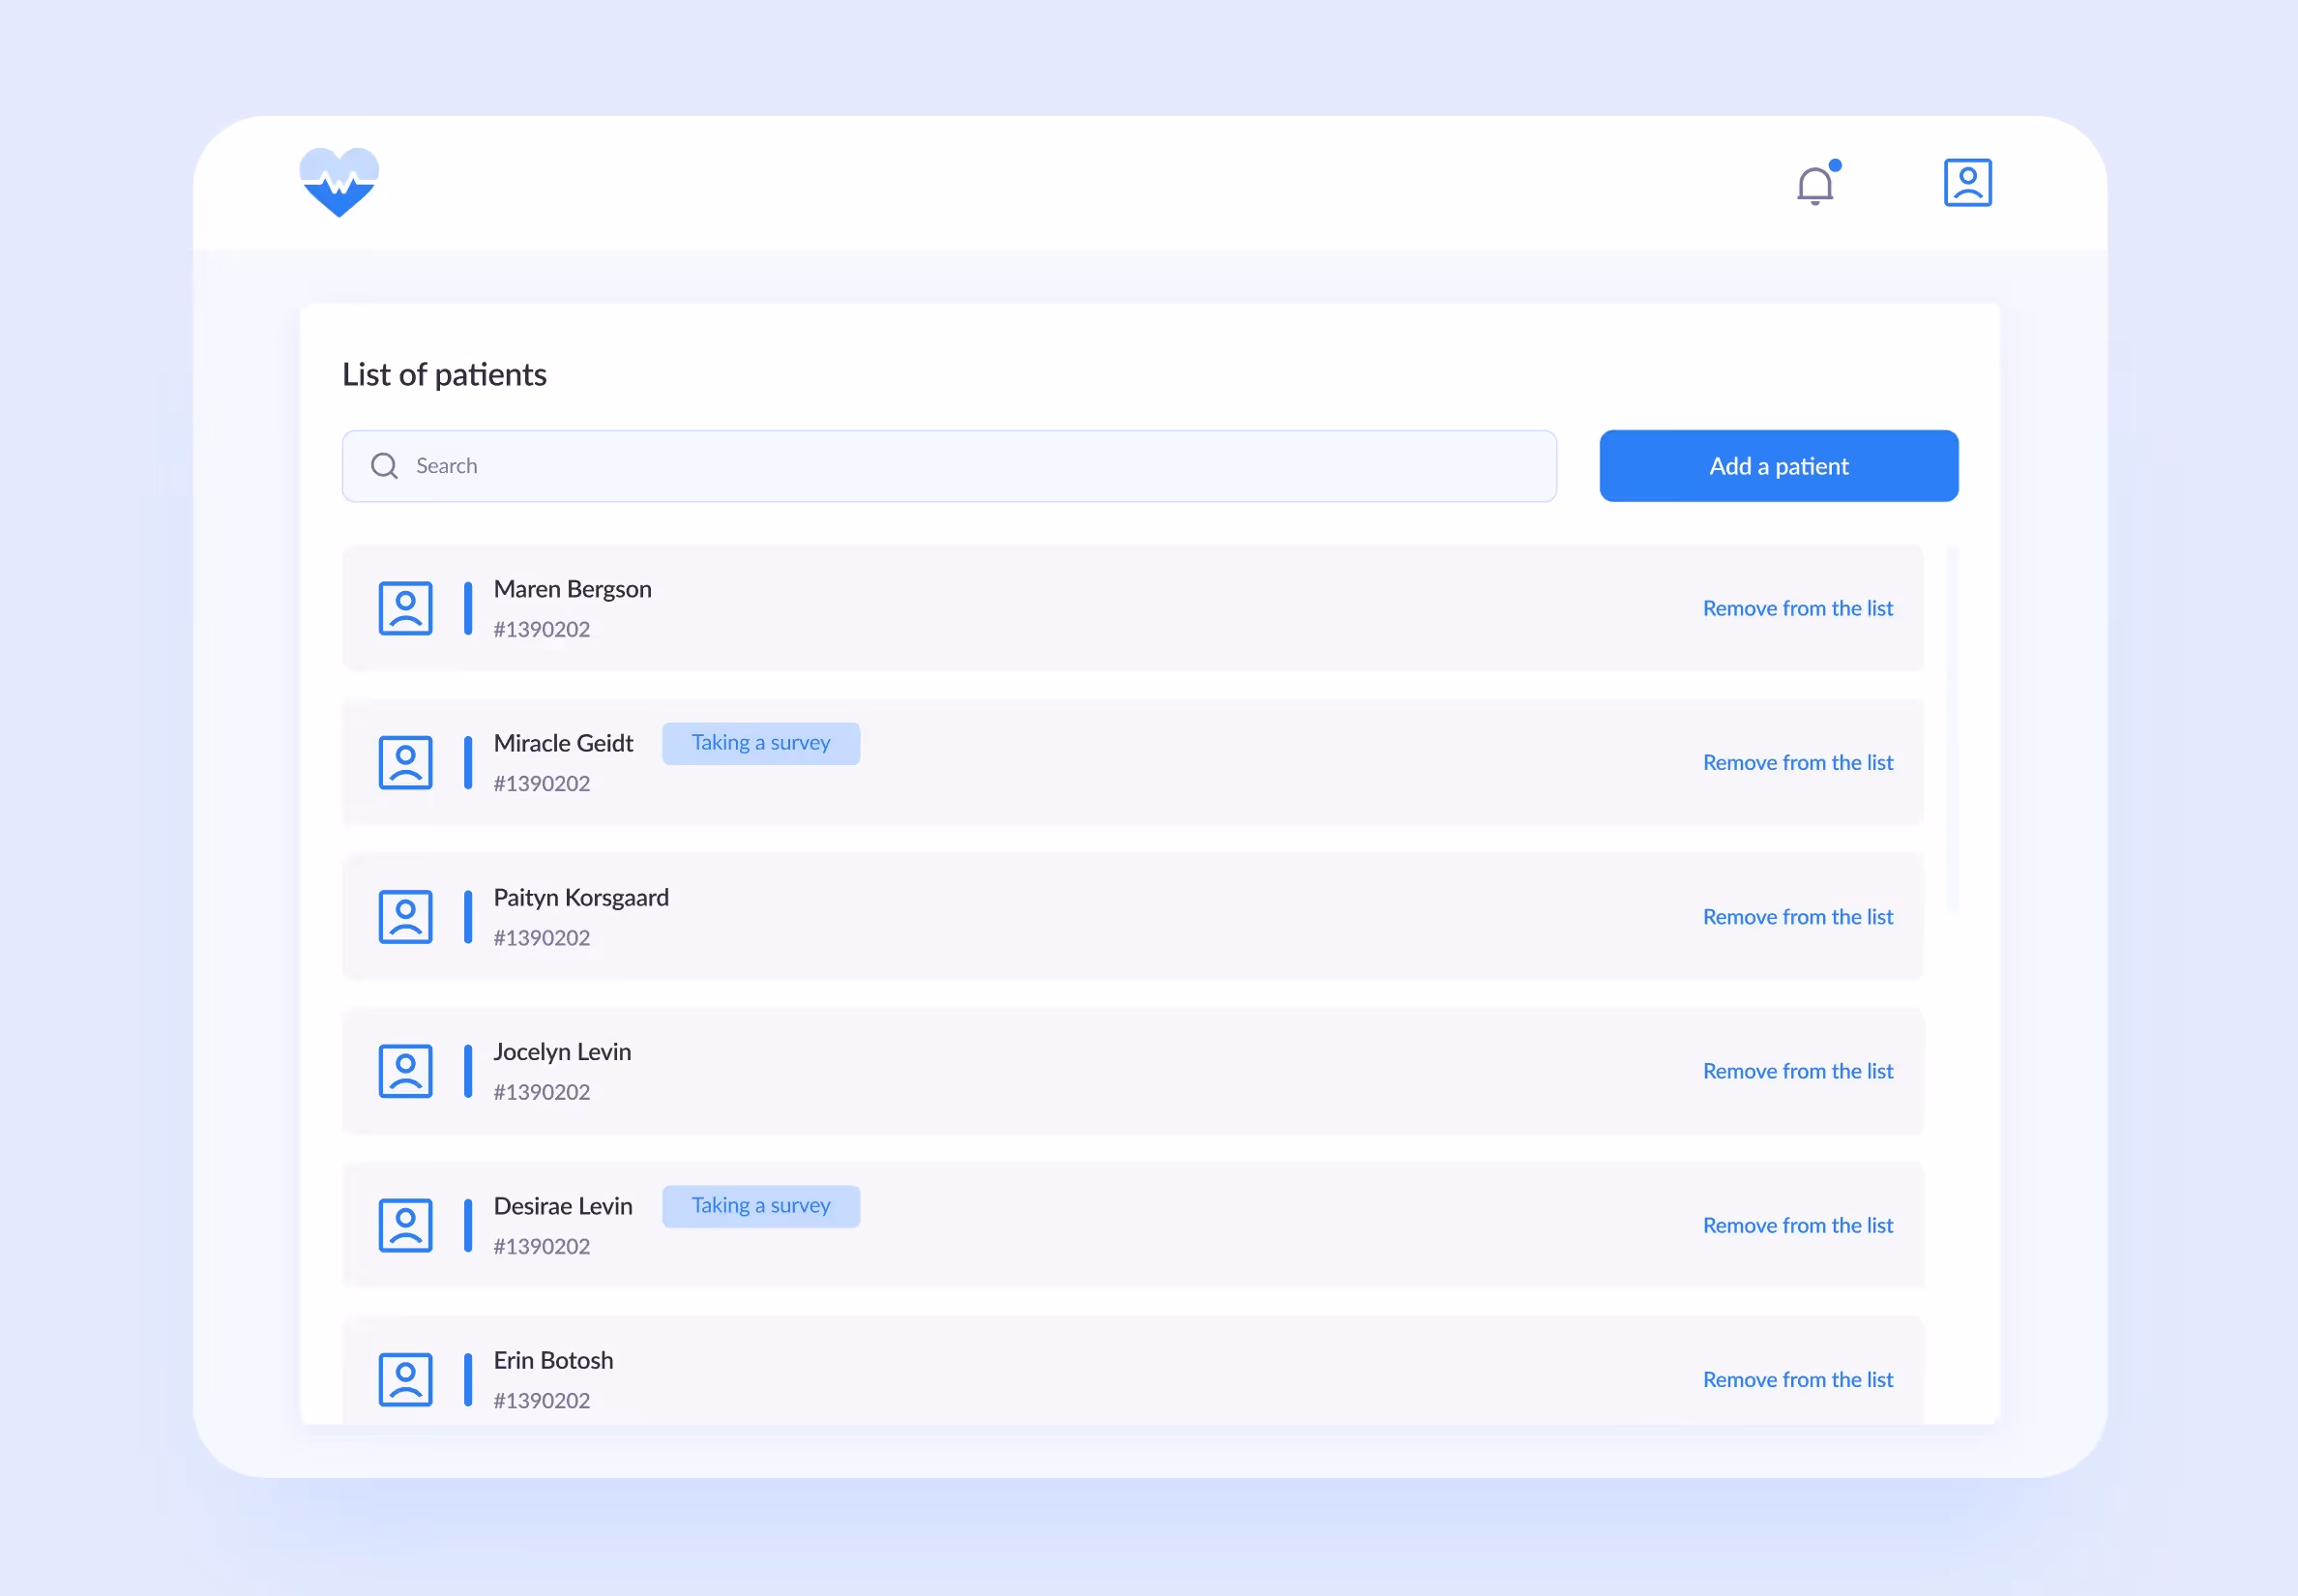Click Erin Botosh's avatar icon
Image resolution: width=2298 pixels, height=1596 pixels.
point(405,1379)
